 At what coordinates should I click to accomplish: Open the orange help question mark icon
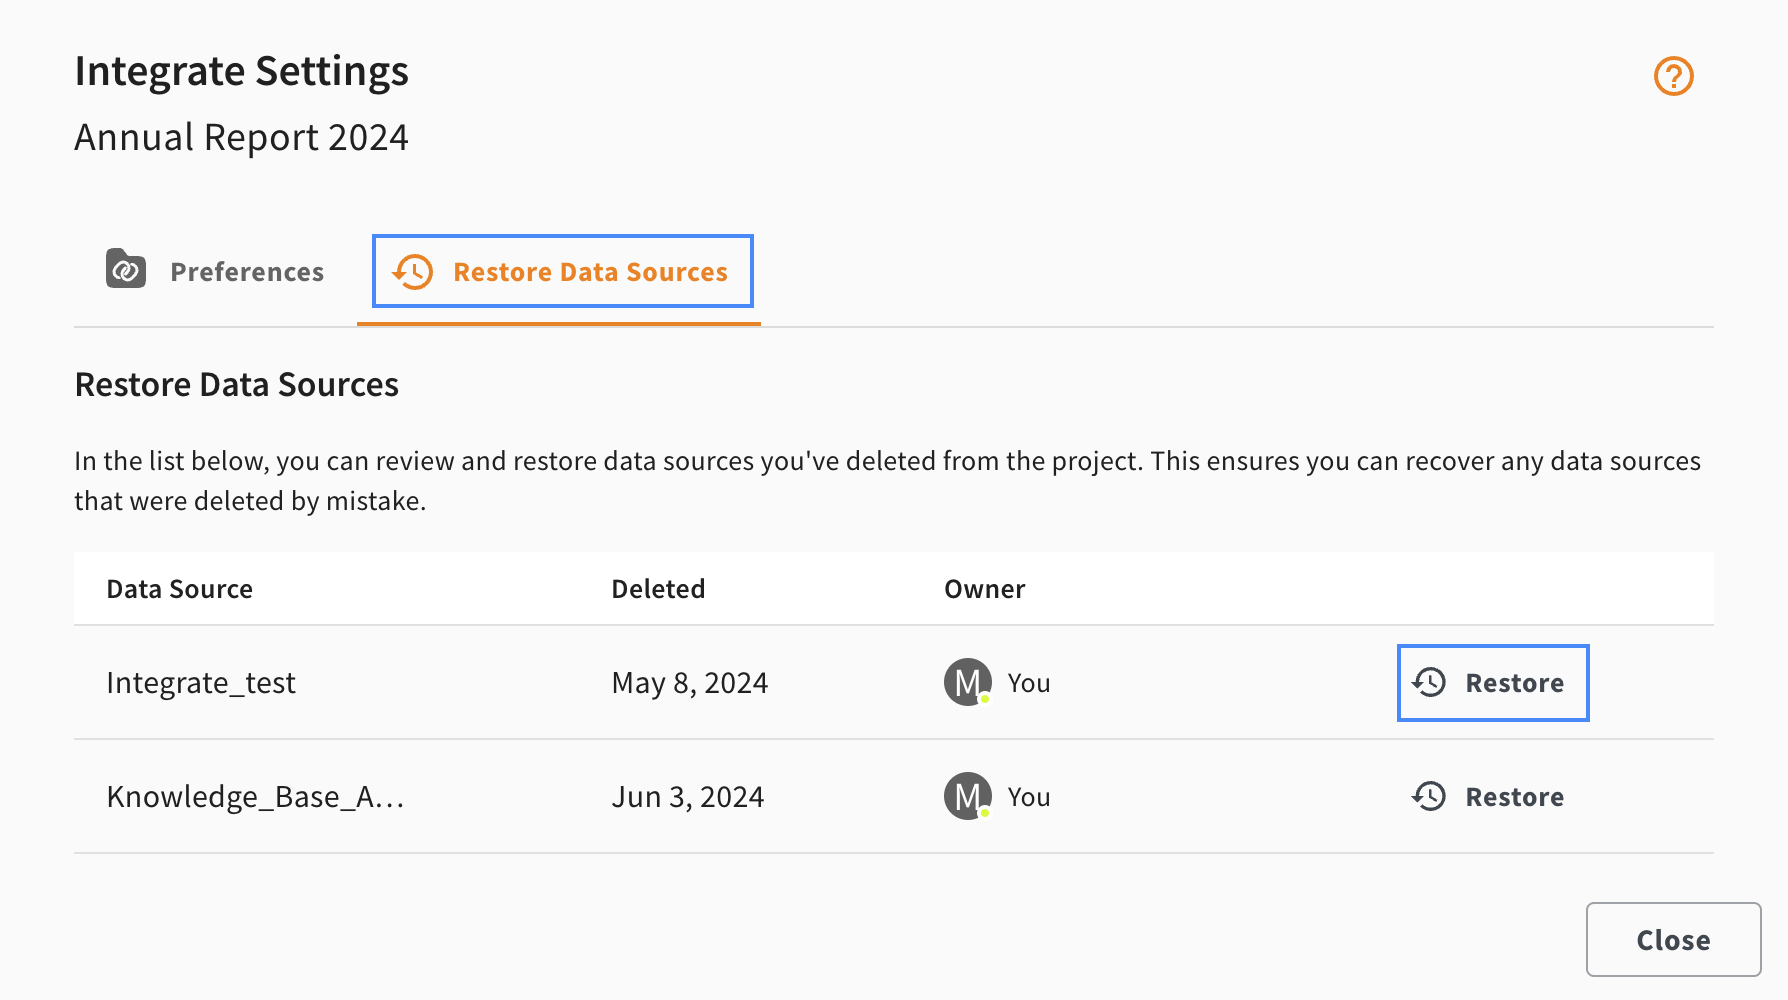pos(1673,76)
